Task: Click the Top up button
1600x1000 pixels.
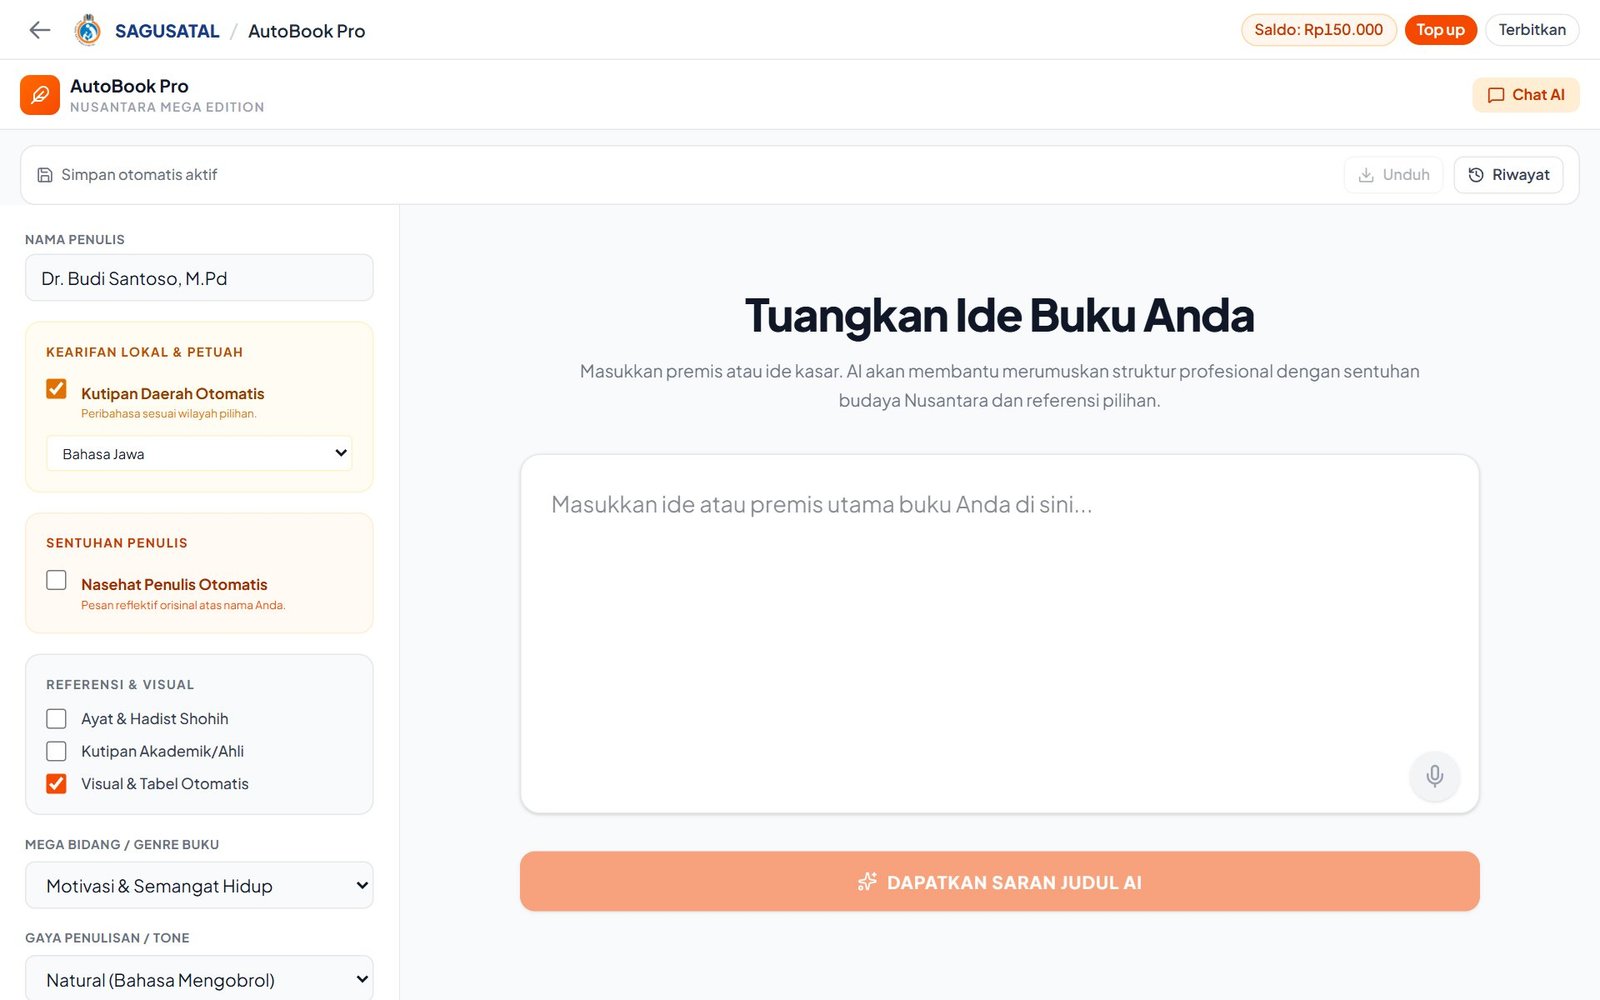Action: pos(1440,30)
